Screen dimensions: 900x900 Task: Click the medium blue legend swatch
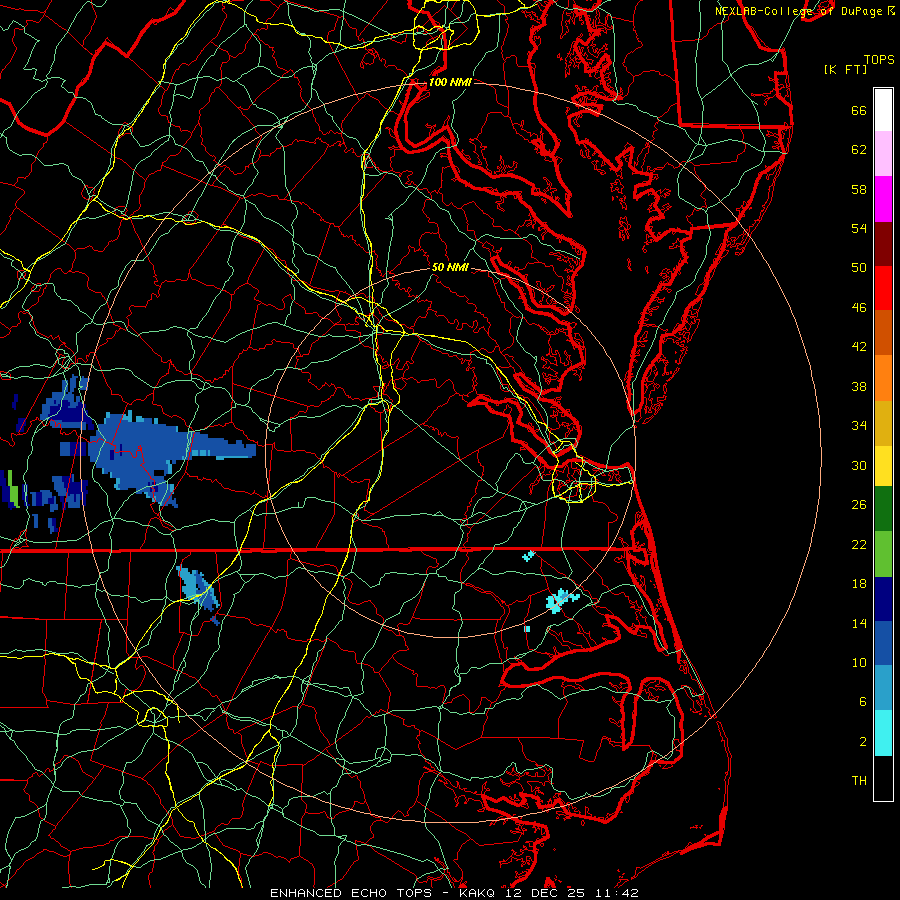[883, 643]
